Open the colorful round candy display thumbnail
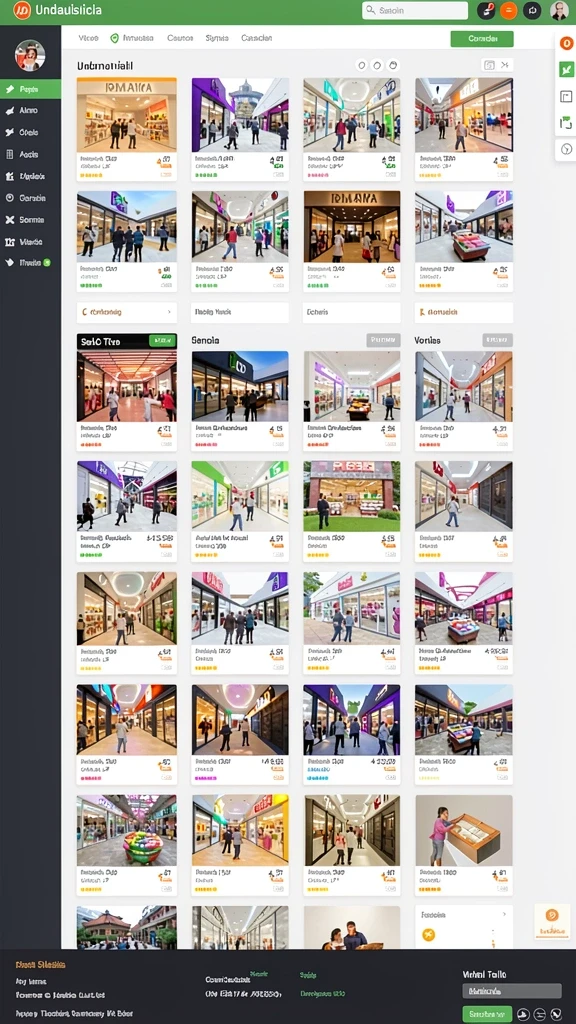This screenshot has height=1024, width=576. [127, 831]
